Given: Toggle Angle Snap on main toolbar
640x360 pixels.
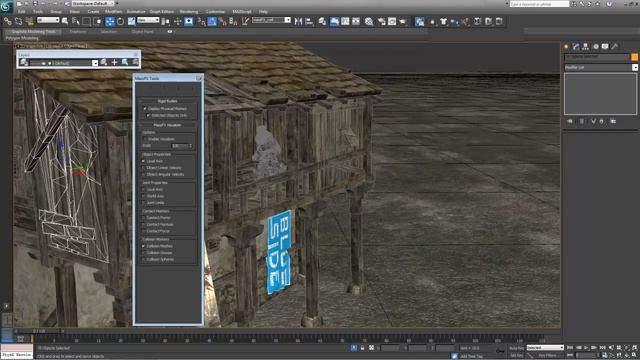Looking at the screenshot, I should (212, 21).
